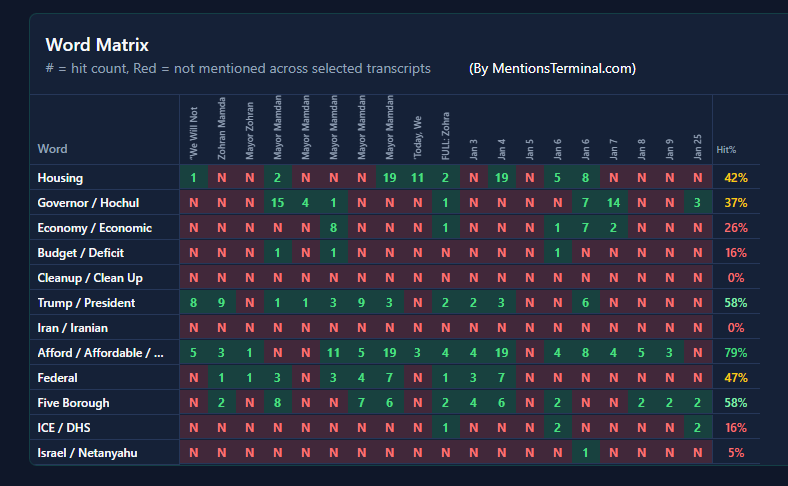The width and height of the screenshot is (788, 486).
Task: Click the Trump count 9 under "Zohran Mamda"
Action: 222,303
